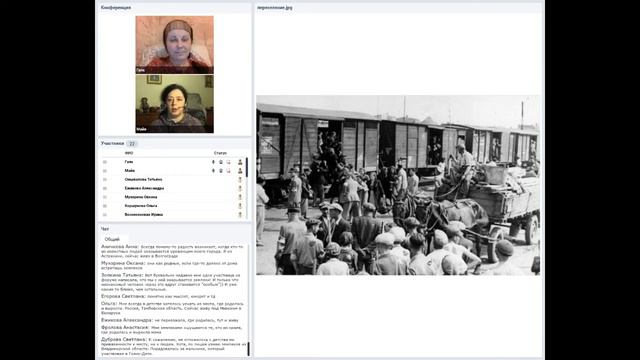Select participant Мухорина Оксана in the participants list
This screenshot has width=640, height=360.
click(x=141, y=197)
